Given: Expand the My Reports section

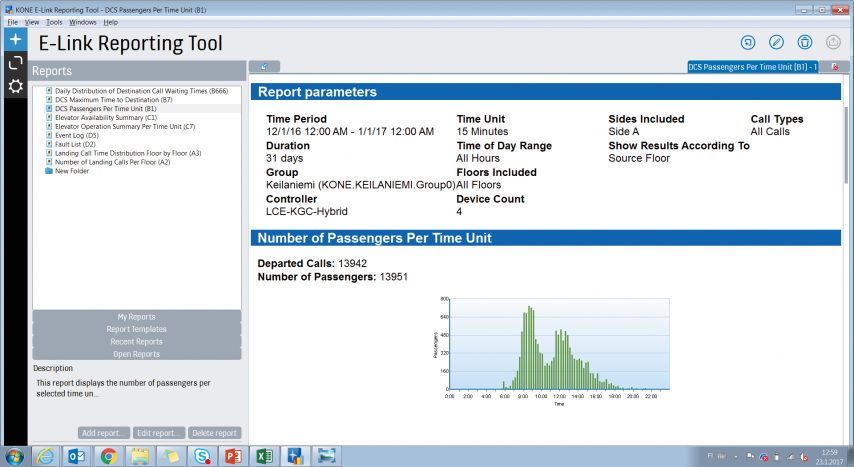Looking at the screenshot, I should [x=137, y=316].
